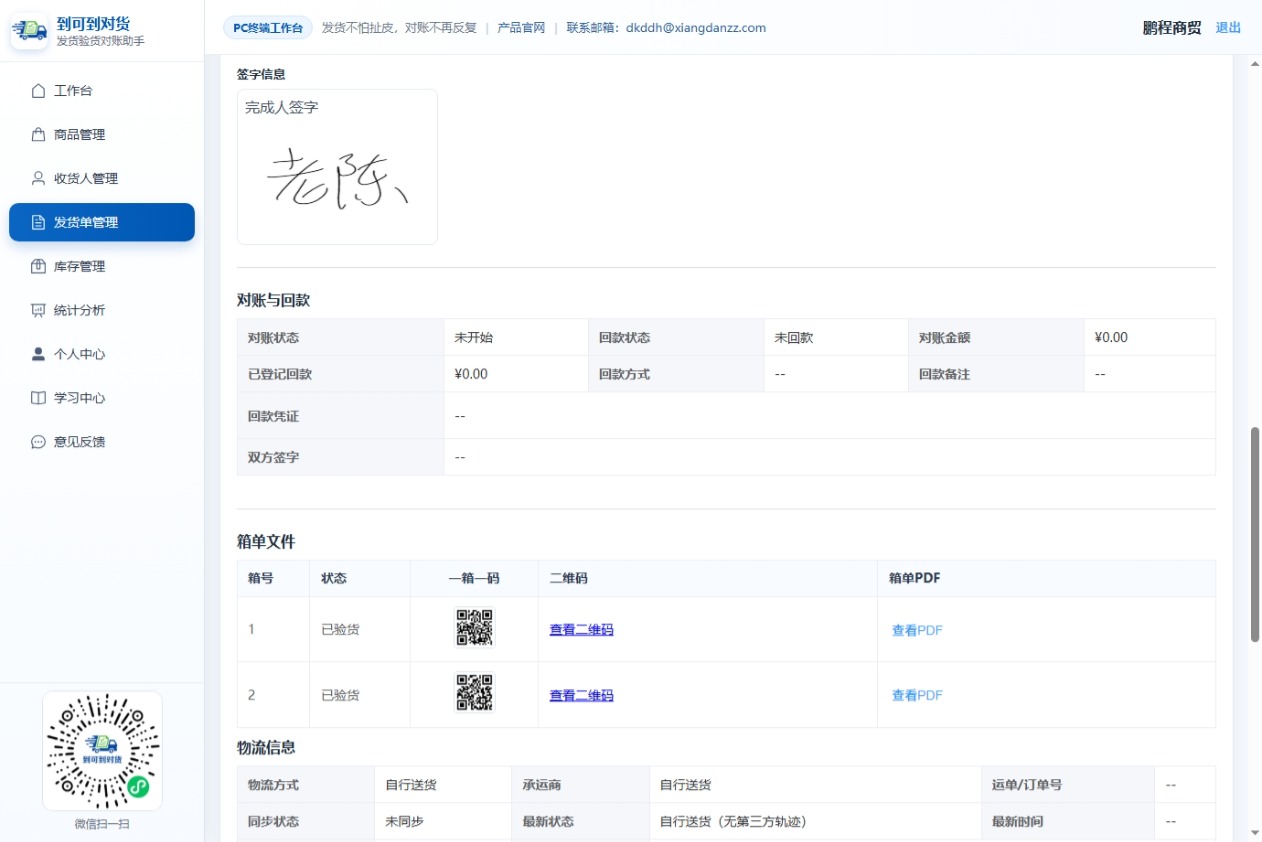1262x842 pixels.
Task: Click the 对账金额 value ¥0.00
Action: pos(1111,338)
